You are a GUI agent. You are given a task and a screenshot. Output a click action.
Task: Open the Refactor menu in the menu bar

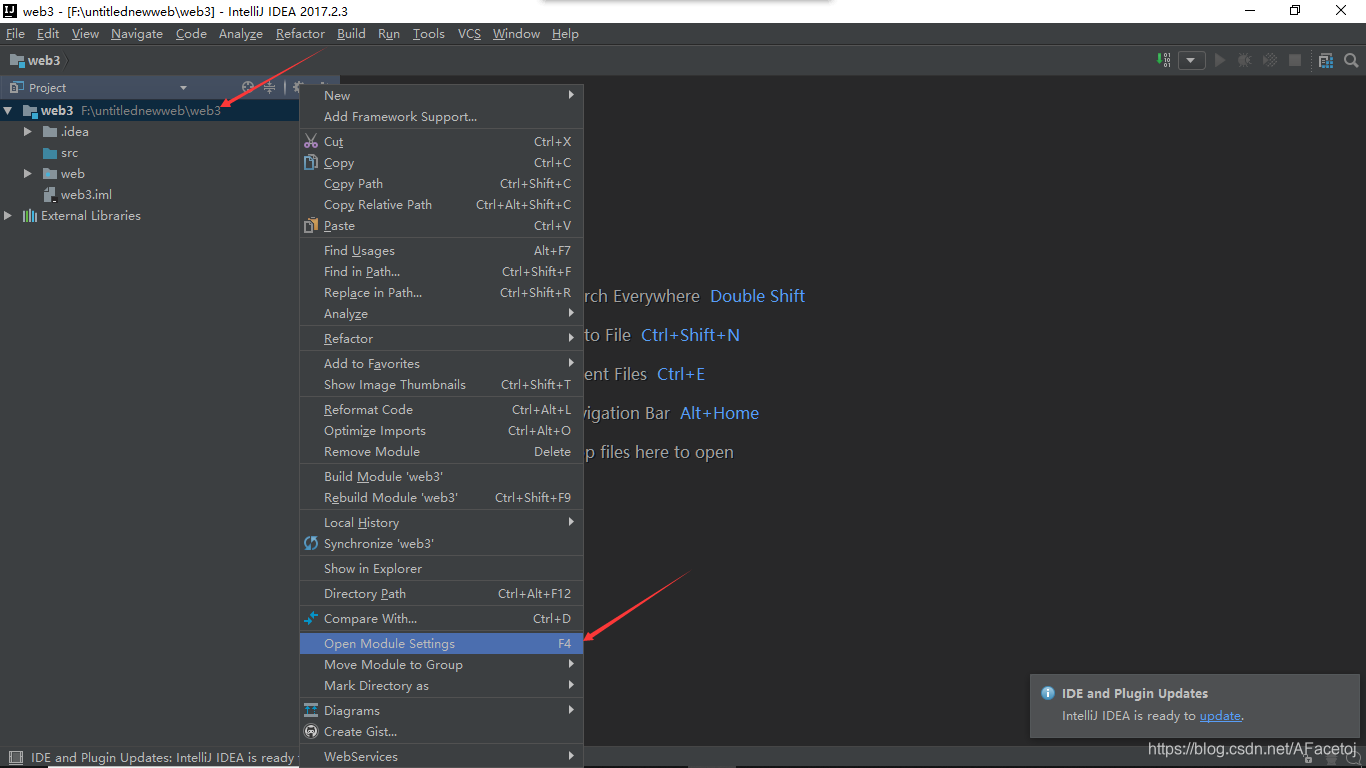coord(300,34)
